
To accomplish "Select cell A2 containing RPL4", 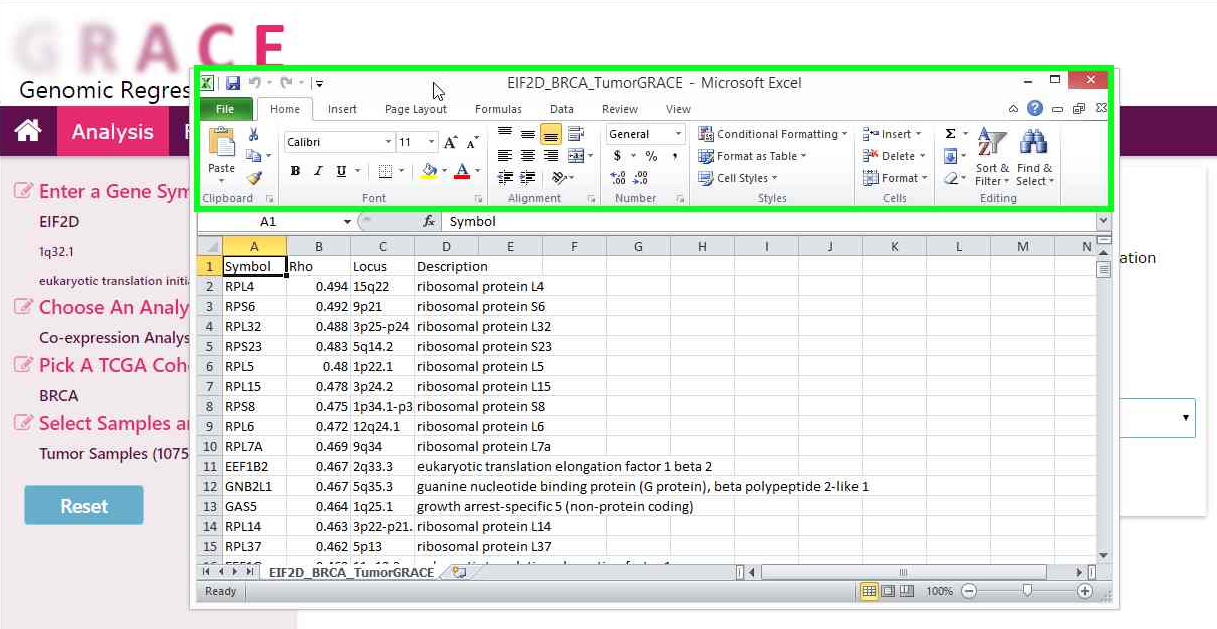I will coord(254,286).
